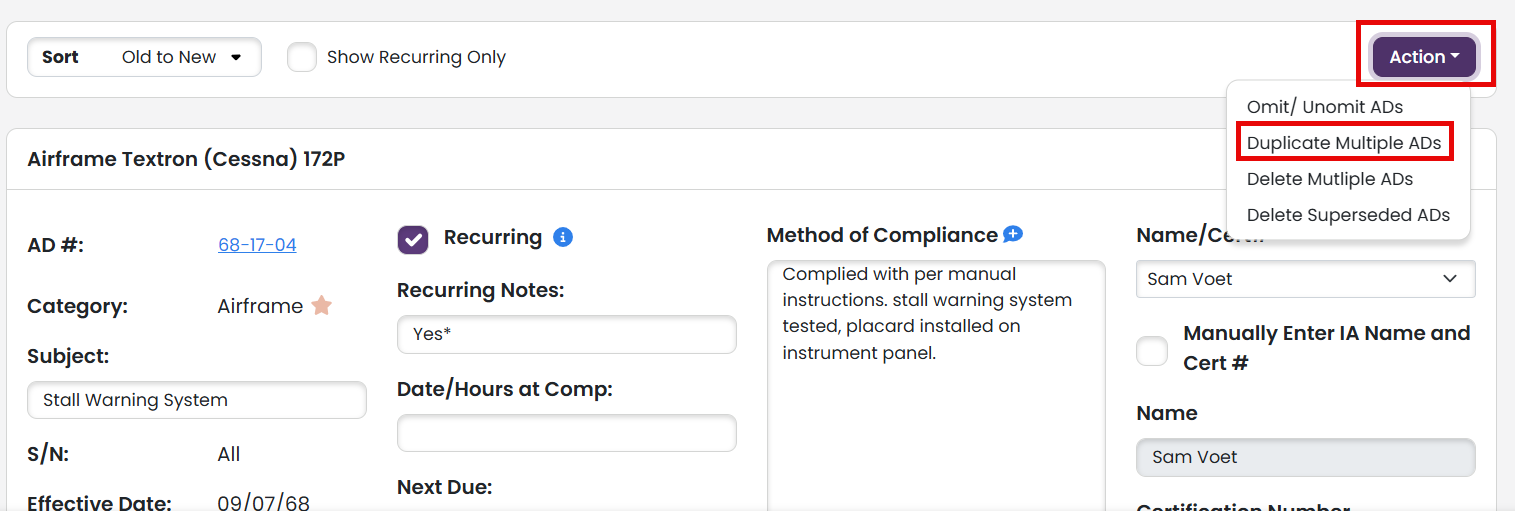Click the Subject field Stall Warning System

tap(197, 400)
